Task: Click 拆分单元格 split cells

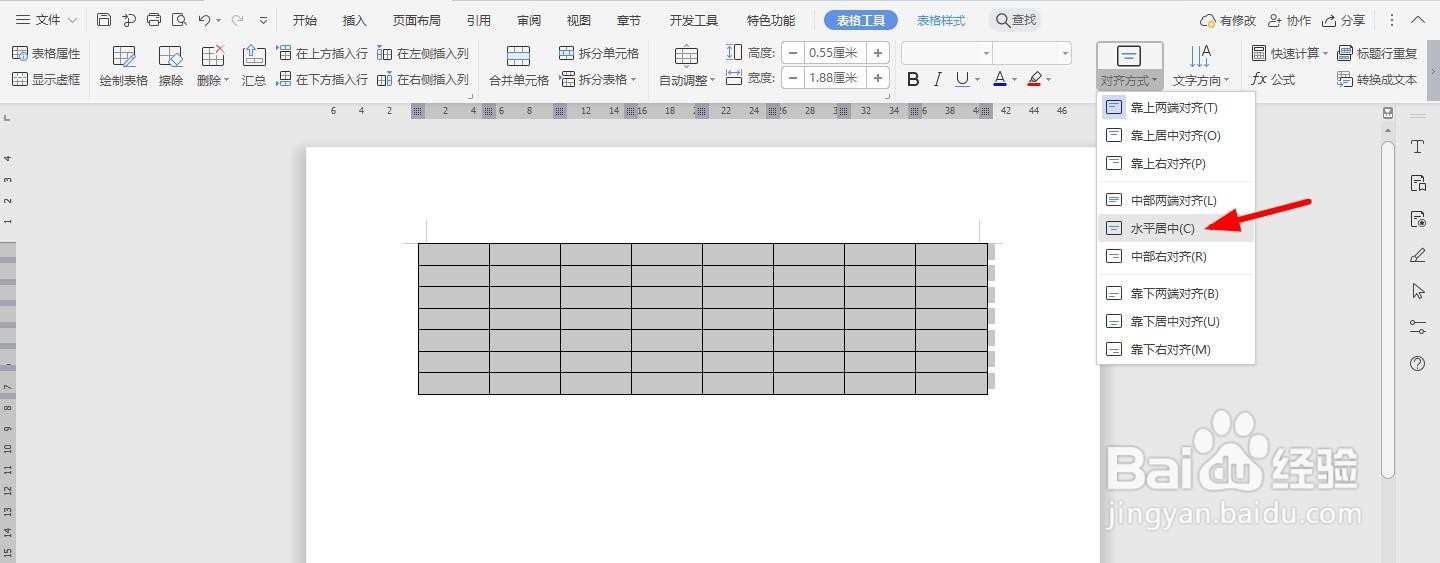Action: [599, 53]
